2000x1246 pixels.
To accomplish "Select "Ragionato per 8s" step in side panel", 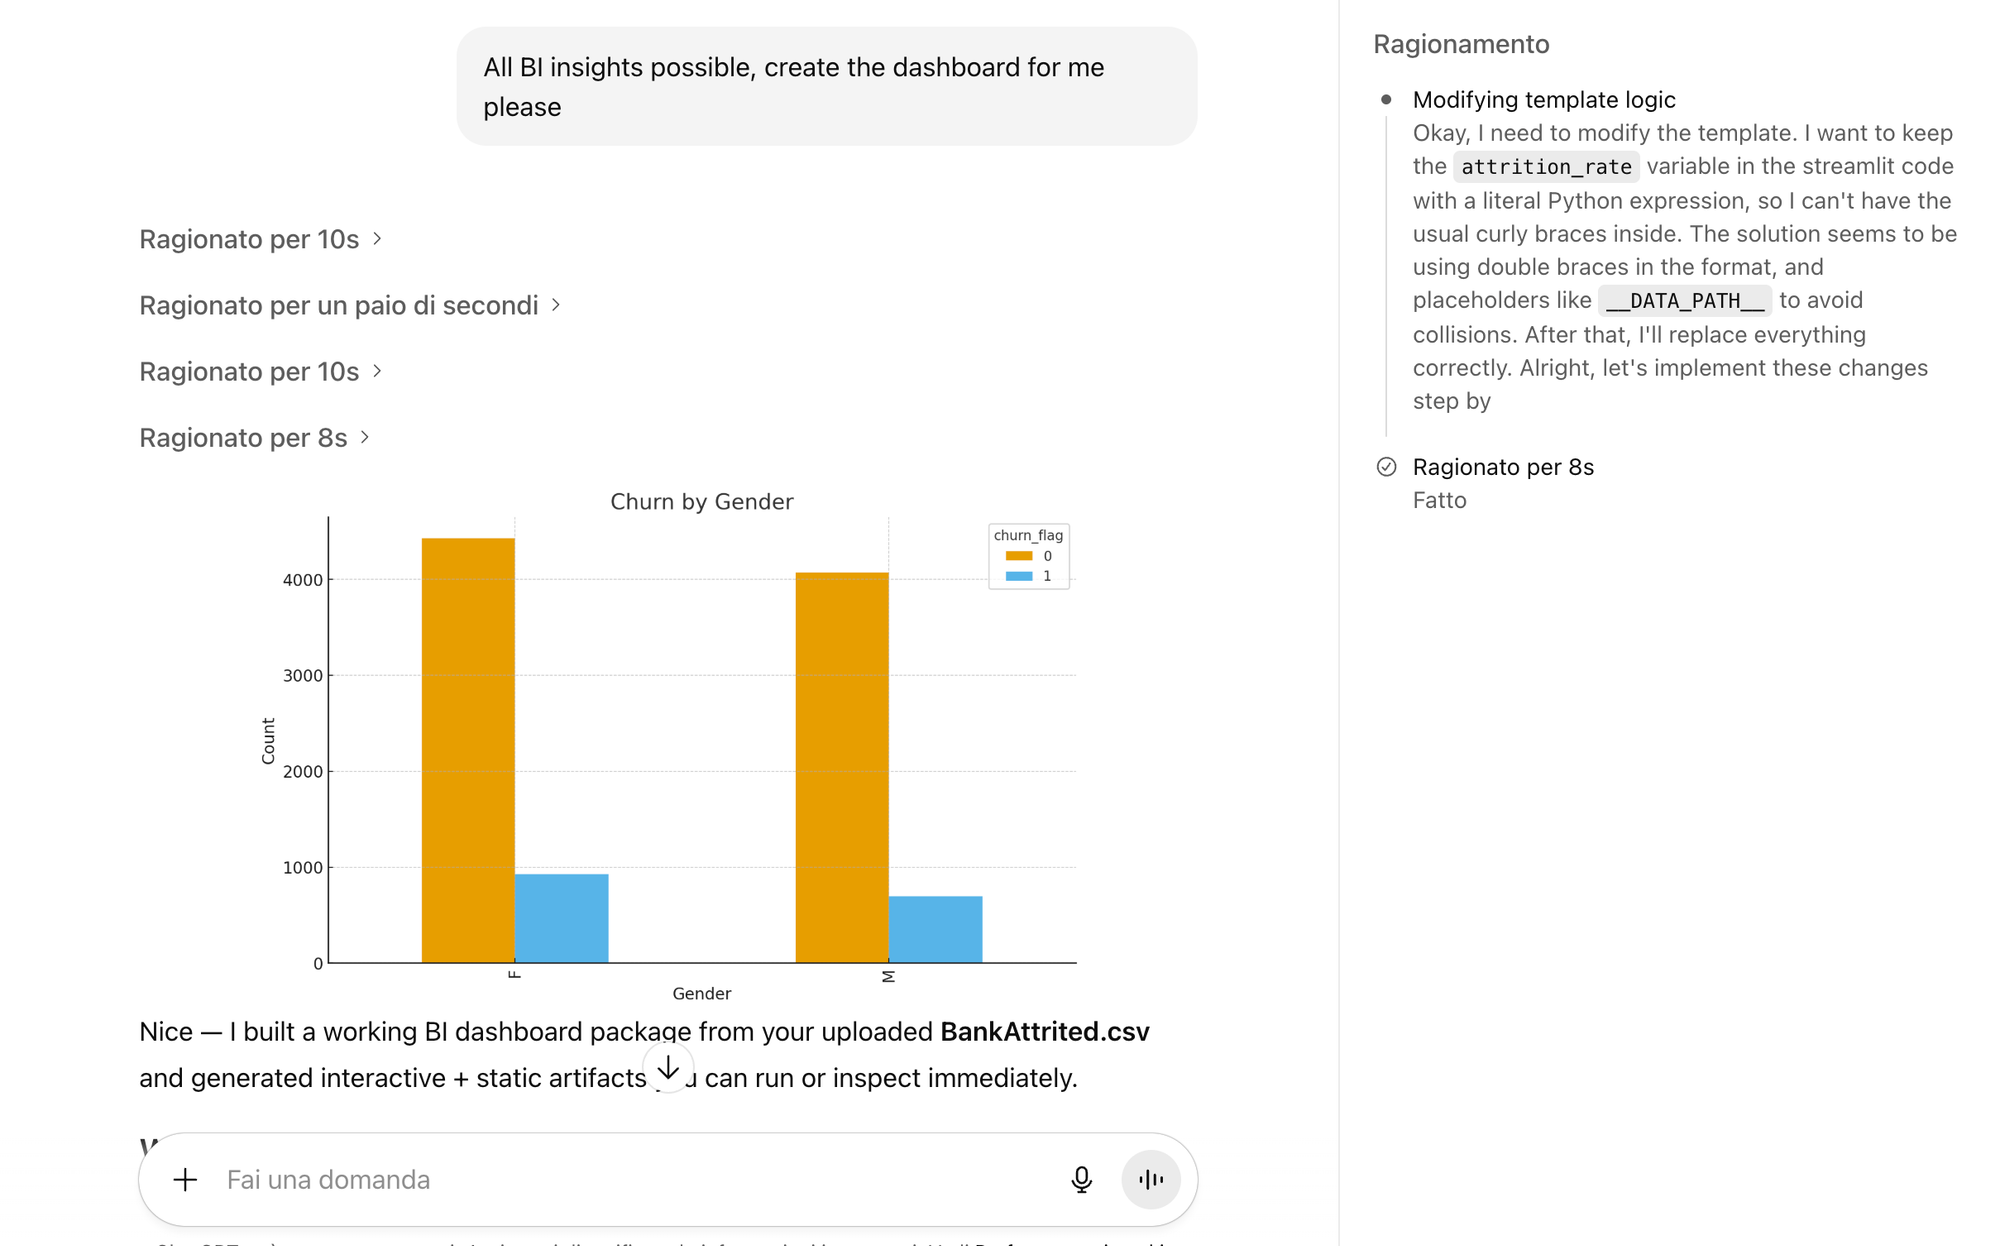I will [1502, 467].
